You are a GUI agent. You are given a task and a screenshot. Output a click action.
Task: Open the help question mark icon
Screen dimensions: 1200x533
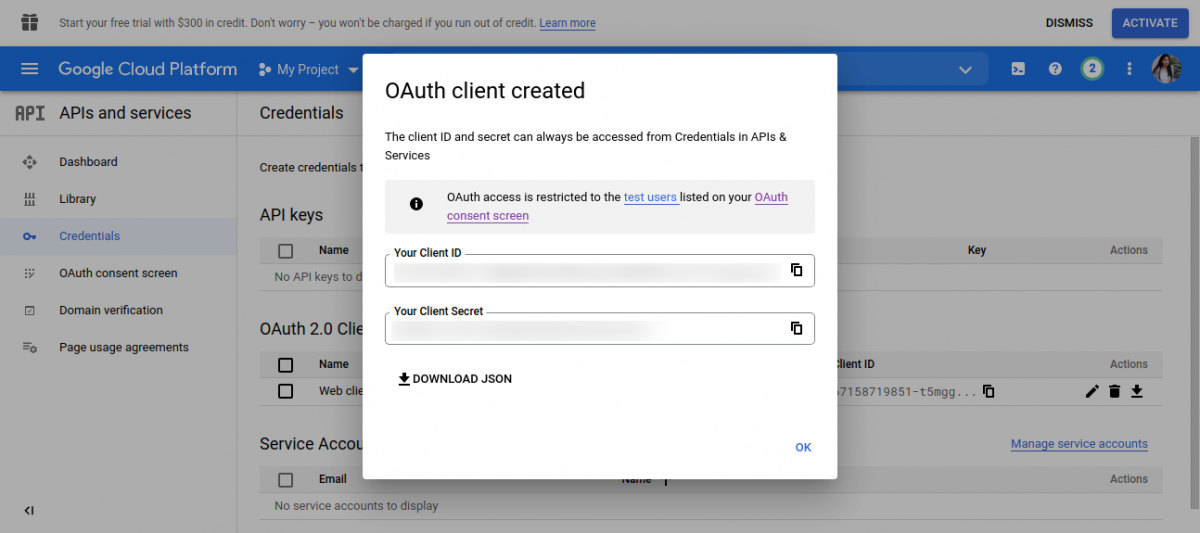[x=1055, y=69]
